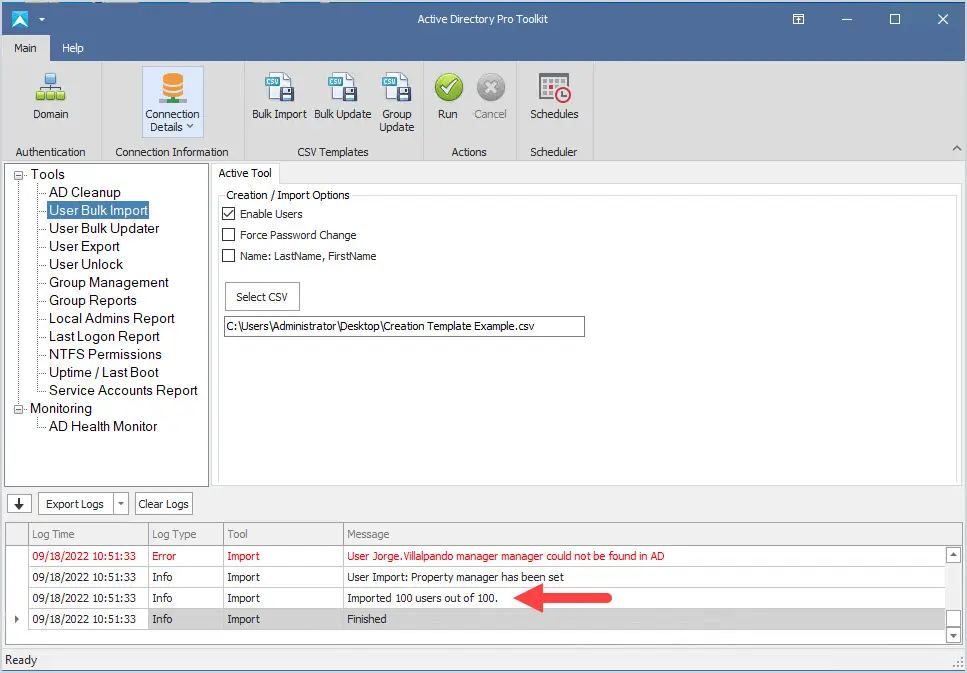967x673 pixels.
Task: Click the Clear Logs button
Action: 163,503
